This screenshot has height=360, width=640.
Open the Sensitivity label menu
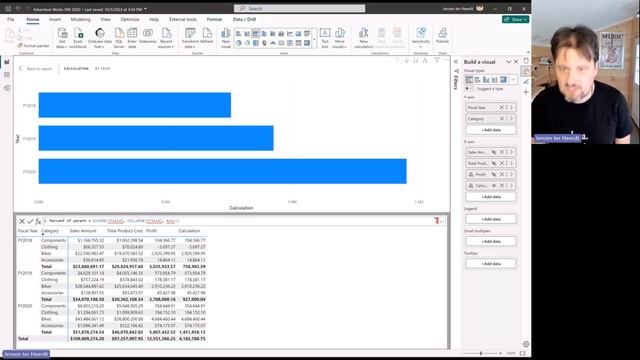click(420, 38)
